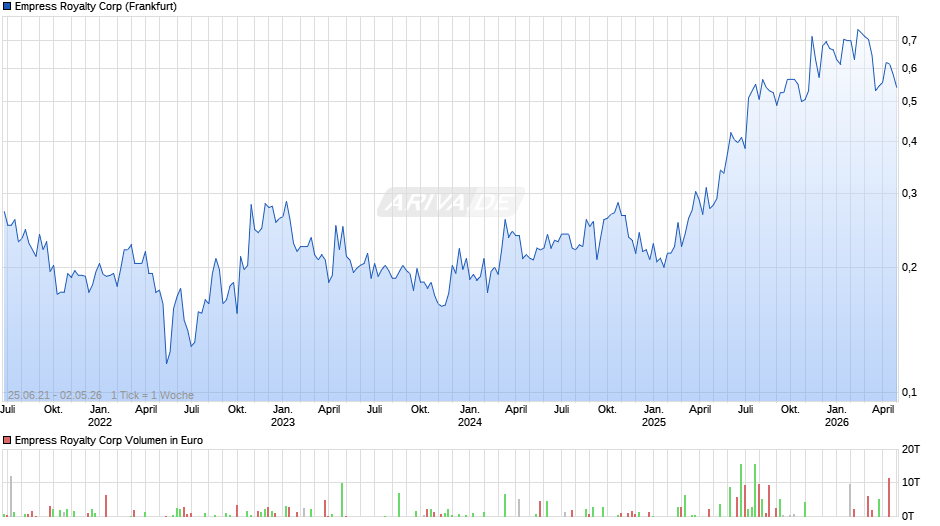
Task: Click the blue legend square for Empress Royalty Corp
Action: (x=7, y=7)
